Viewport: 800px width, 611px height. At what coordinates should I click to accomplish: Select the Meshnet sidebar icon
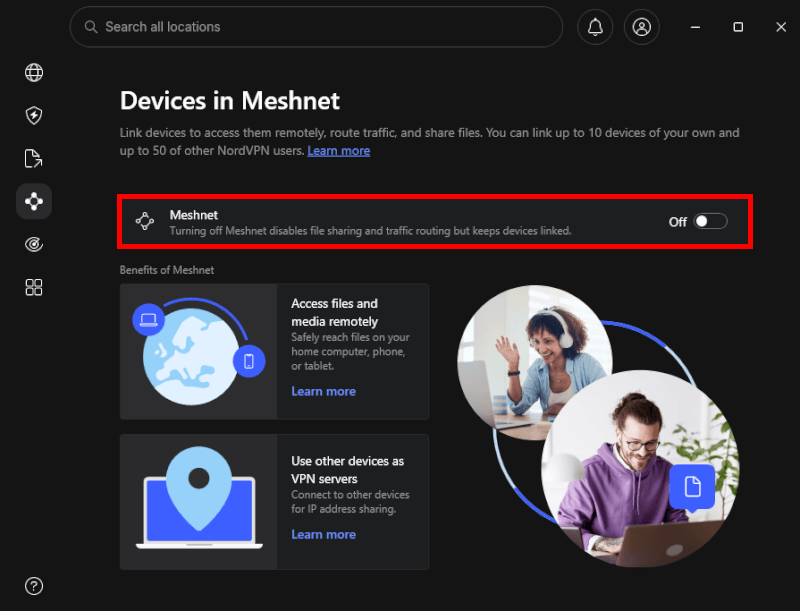[34, 201]
